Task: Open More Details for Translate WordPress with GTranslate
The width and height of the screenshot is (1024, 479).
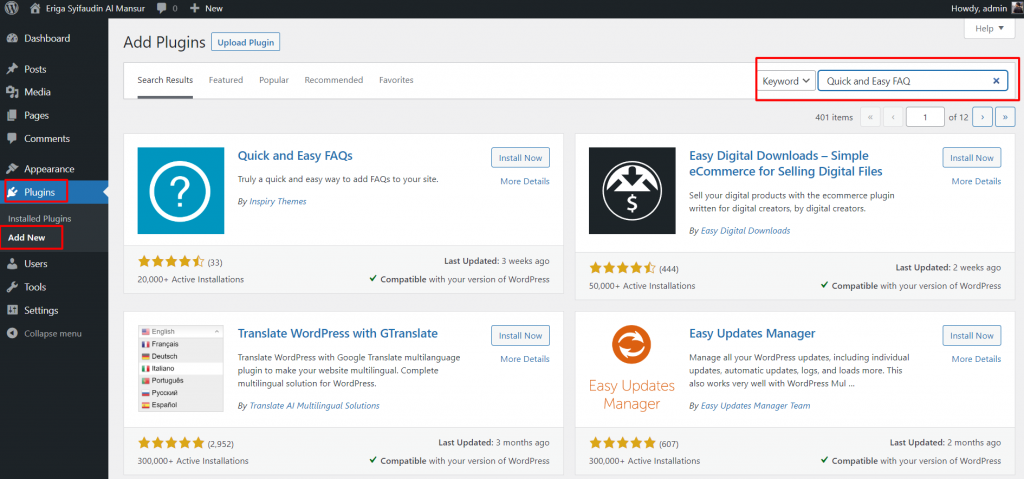Action: click(x=525, y=359)
